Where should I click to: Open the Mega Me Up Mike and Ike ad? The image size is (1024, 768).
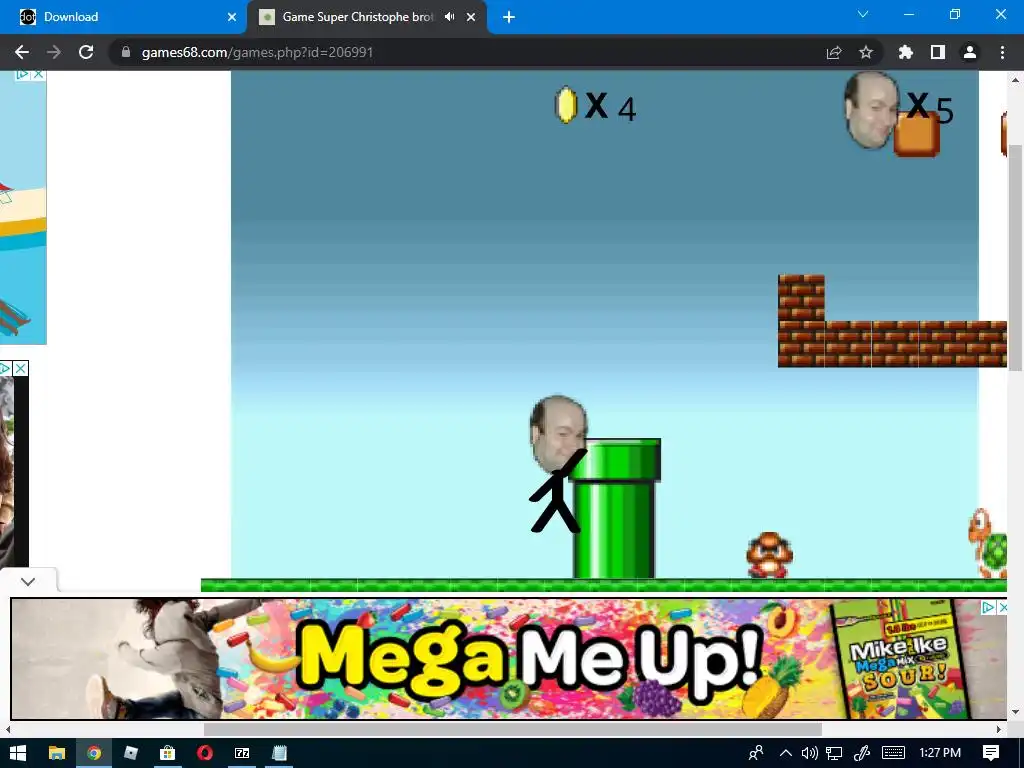click(508, 658)
